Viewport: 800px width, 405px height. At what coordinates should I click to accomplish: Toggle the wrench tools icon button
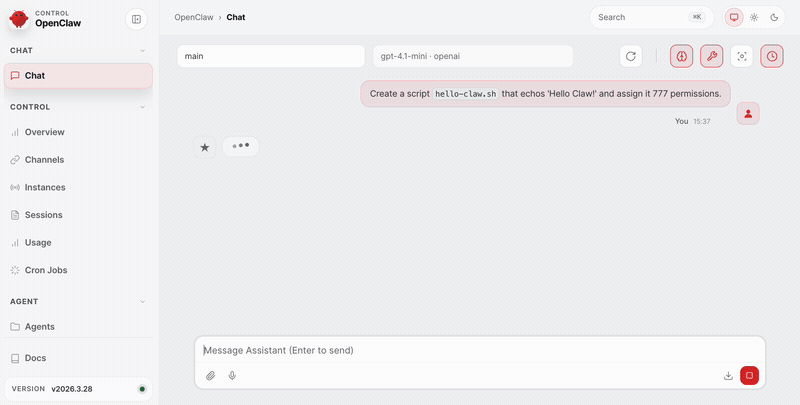click(712, 56)
